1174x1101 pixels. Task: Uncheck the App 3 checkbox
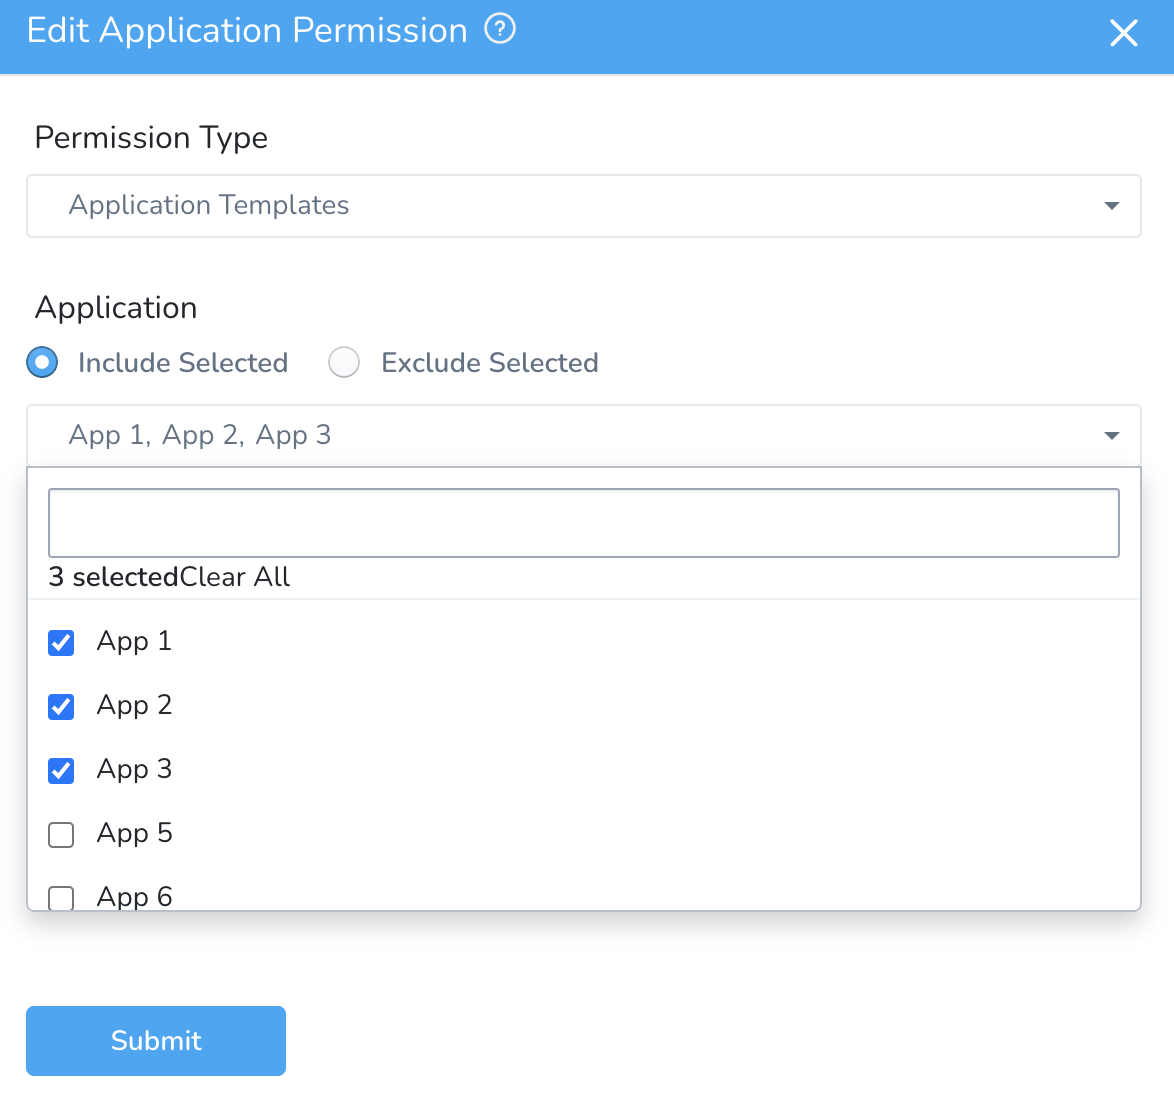(61, 770)
